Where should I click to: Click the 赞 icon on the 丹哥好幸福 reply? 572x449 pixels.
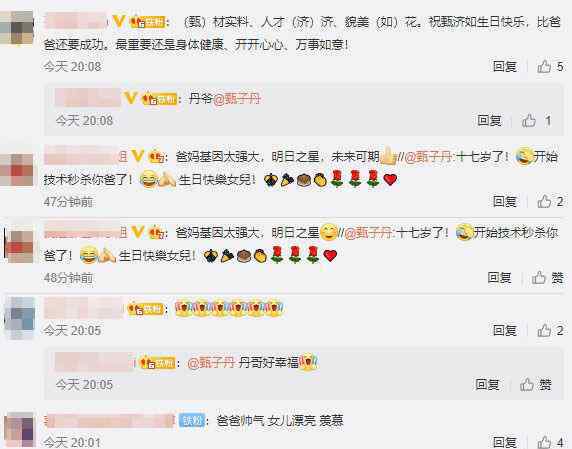point(527,384)
